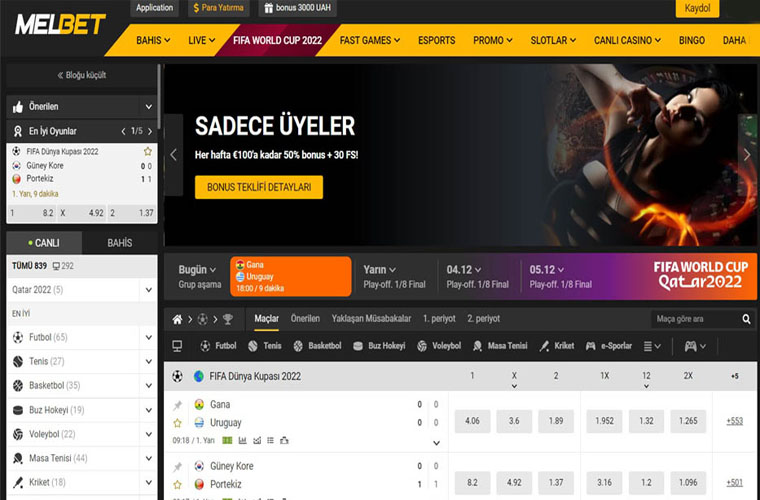The height and width of the screenshot is (500, 760).
Task: Click the soccer ball breadcrumb icon
Action: (x=203, y=319)
